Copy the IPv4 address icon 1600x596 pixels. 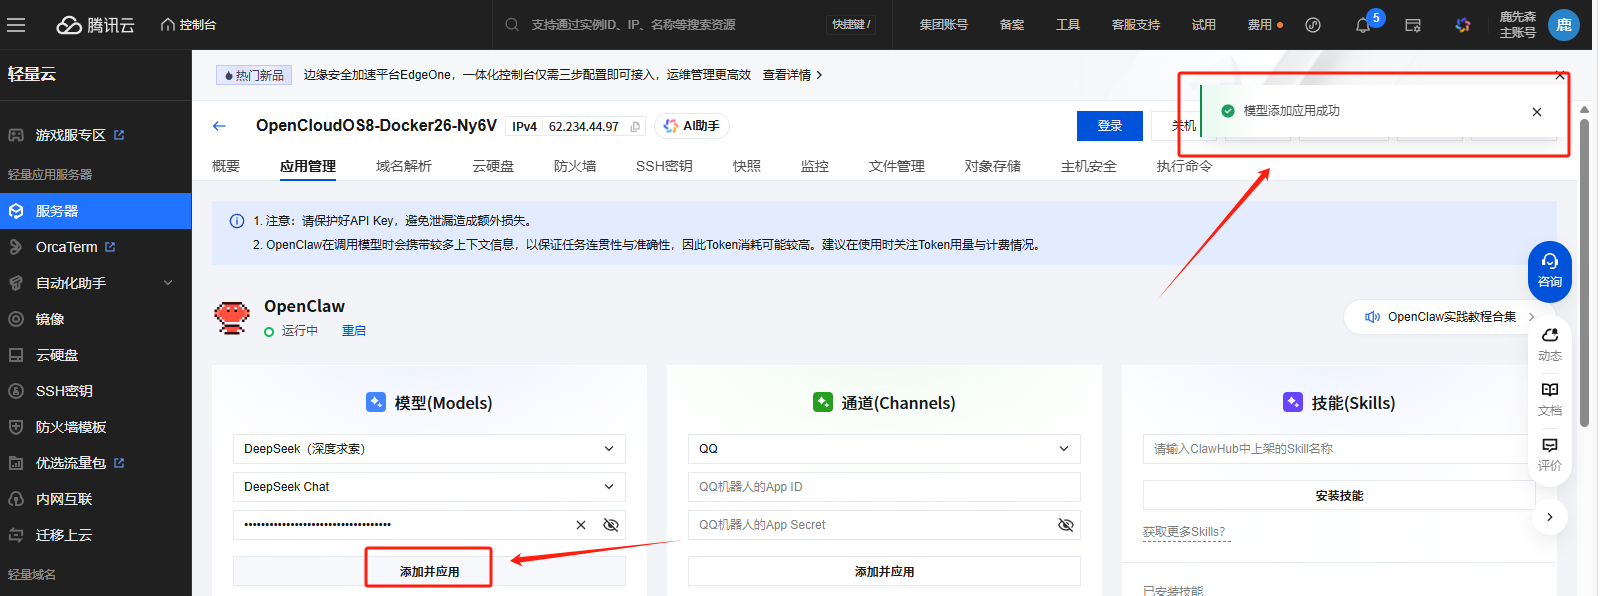[x=635, y=127]
